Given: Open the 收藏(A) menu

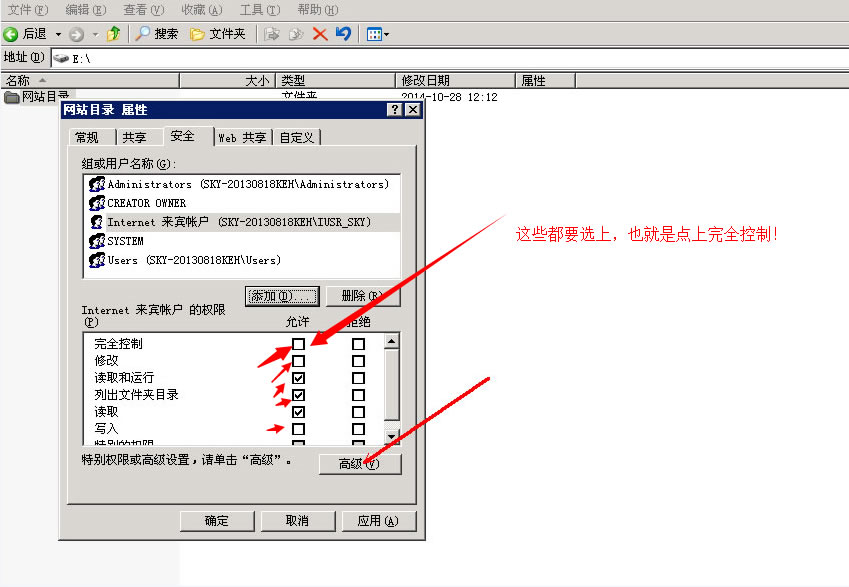Looking at the screenshot, I should click(x=201, y=10).
